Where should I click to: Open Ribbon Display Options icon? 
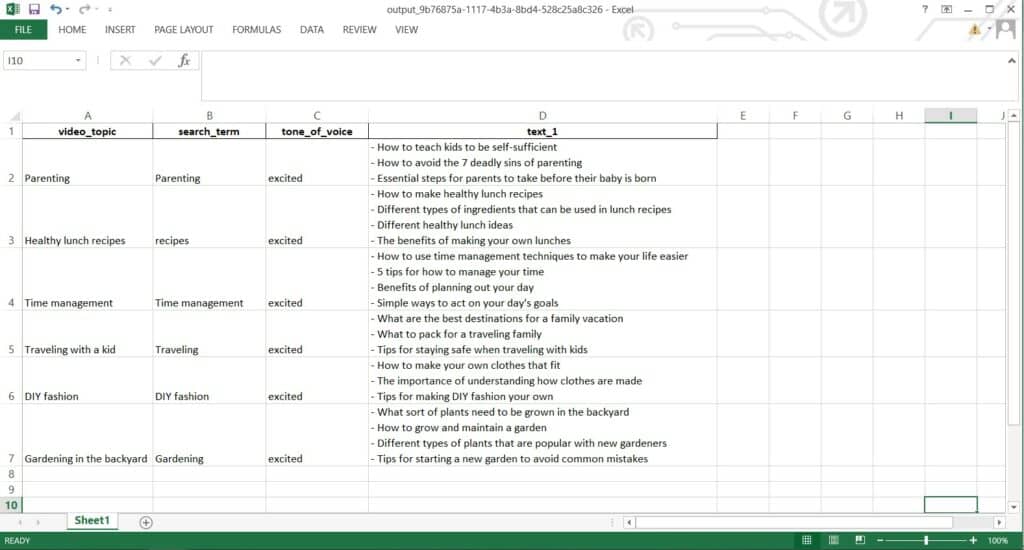coord(946,9)
